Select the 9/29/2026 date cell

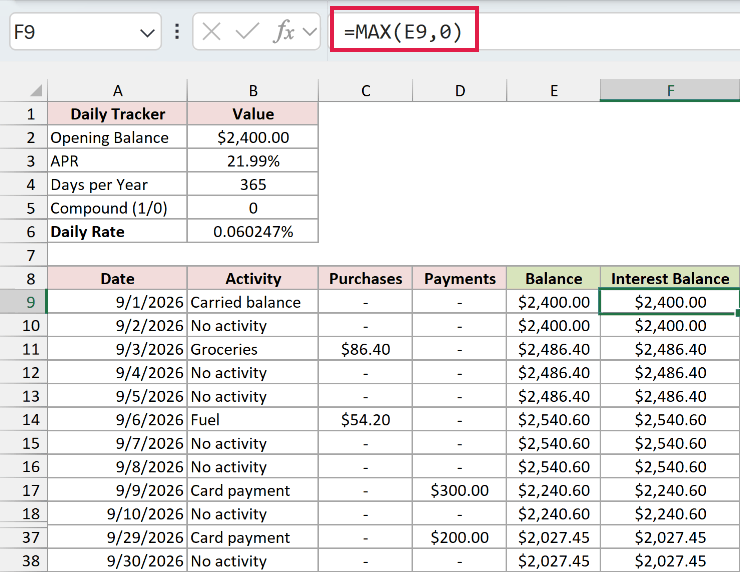pos(118,537)
